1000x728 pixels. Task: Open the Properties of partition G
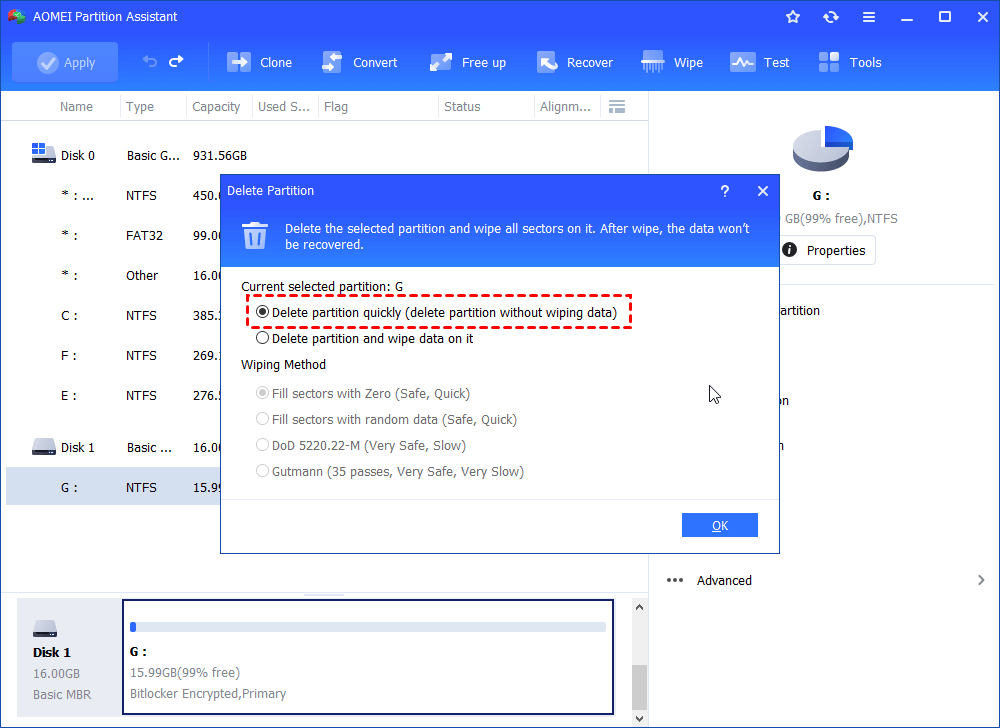(x=827, y=250)
